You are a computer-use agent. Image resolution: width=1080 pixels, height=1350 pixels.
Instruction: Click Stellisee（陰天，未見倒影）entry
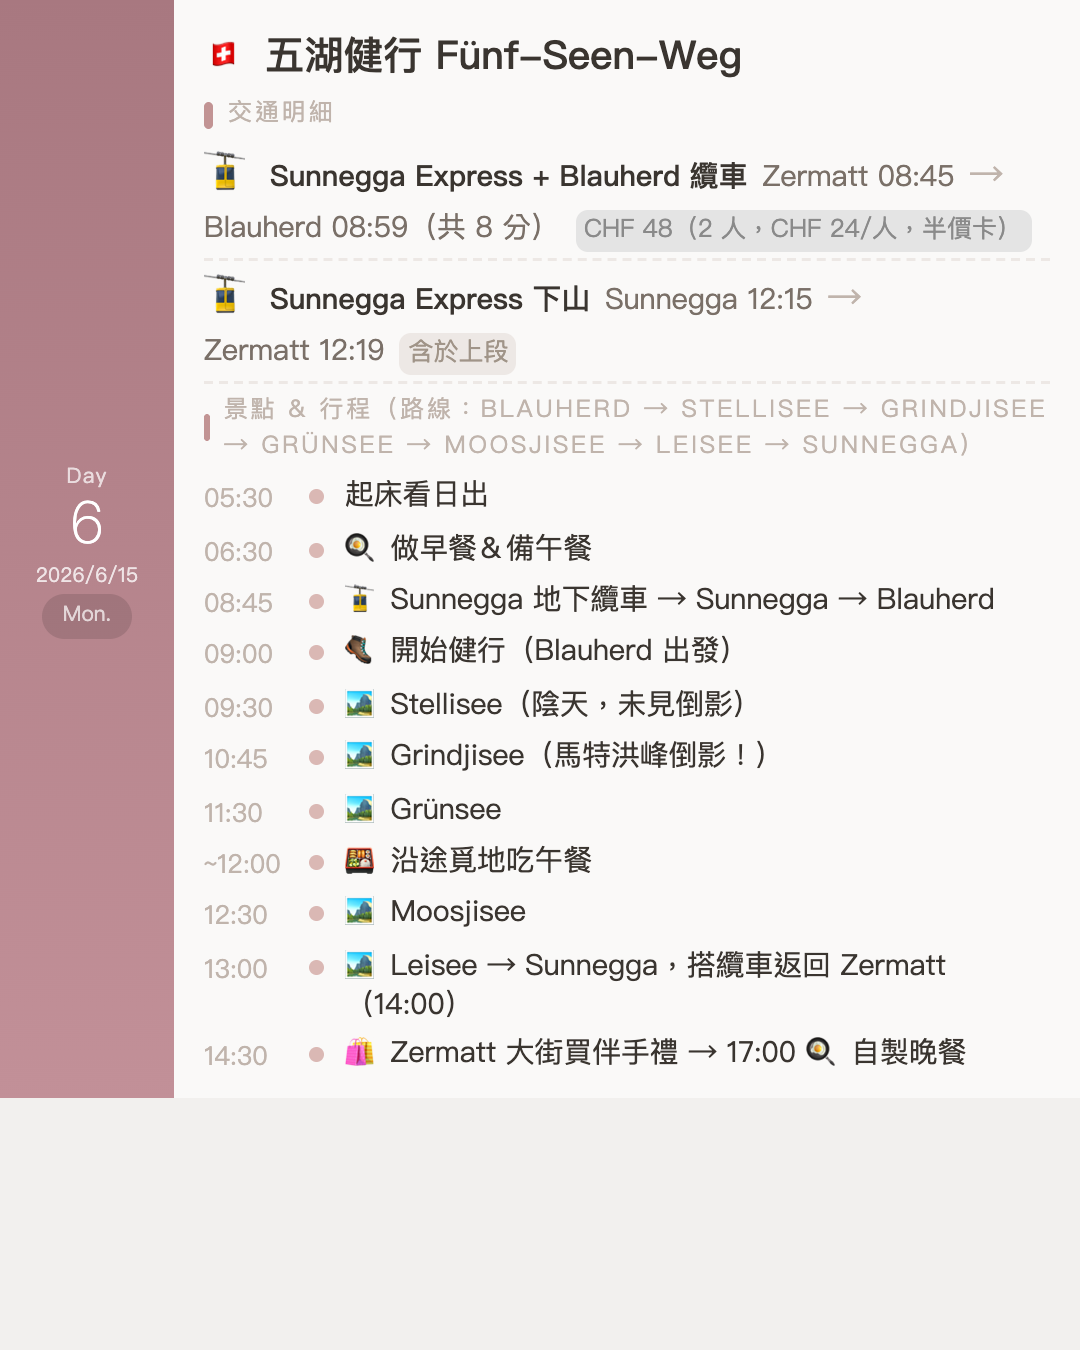pyautogui.click(x=568, y=704)
